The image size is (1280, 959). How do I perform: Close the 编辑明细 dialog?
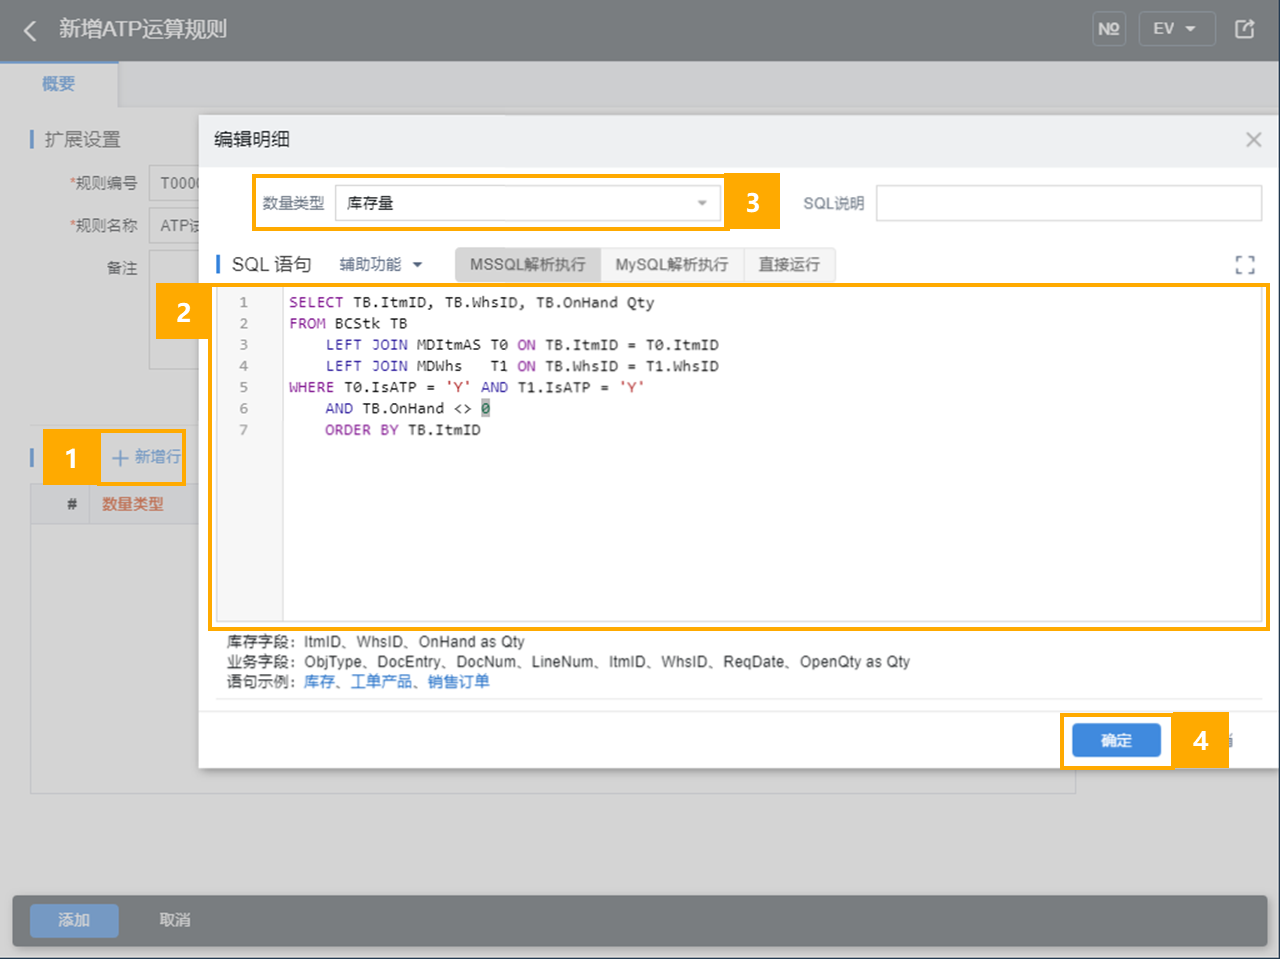[x=1253, y=140]
